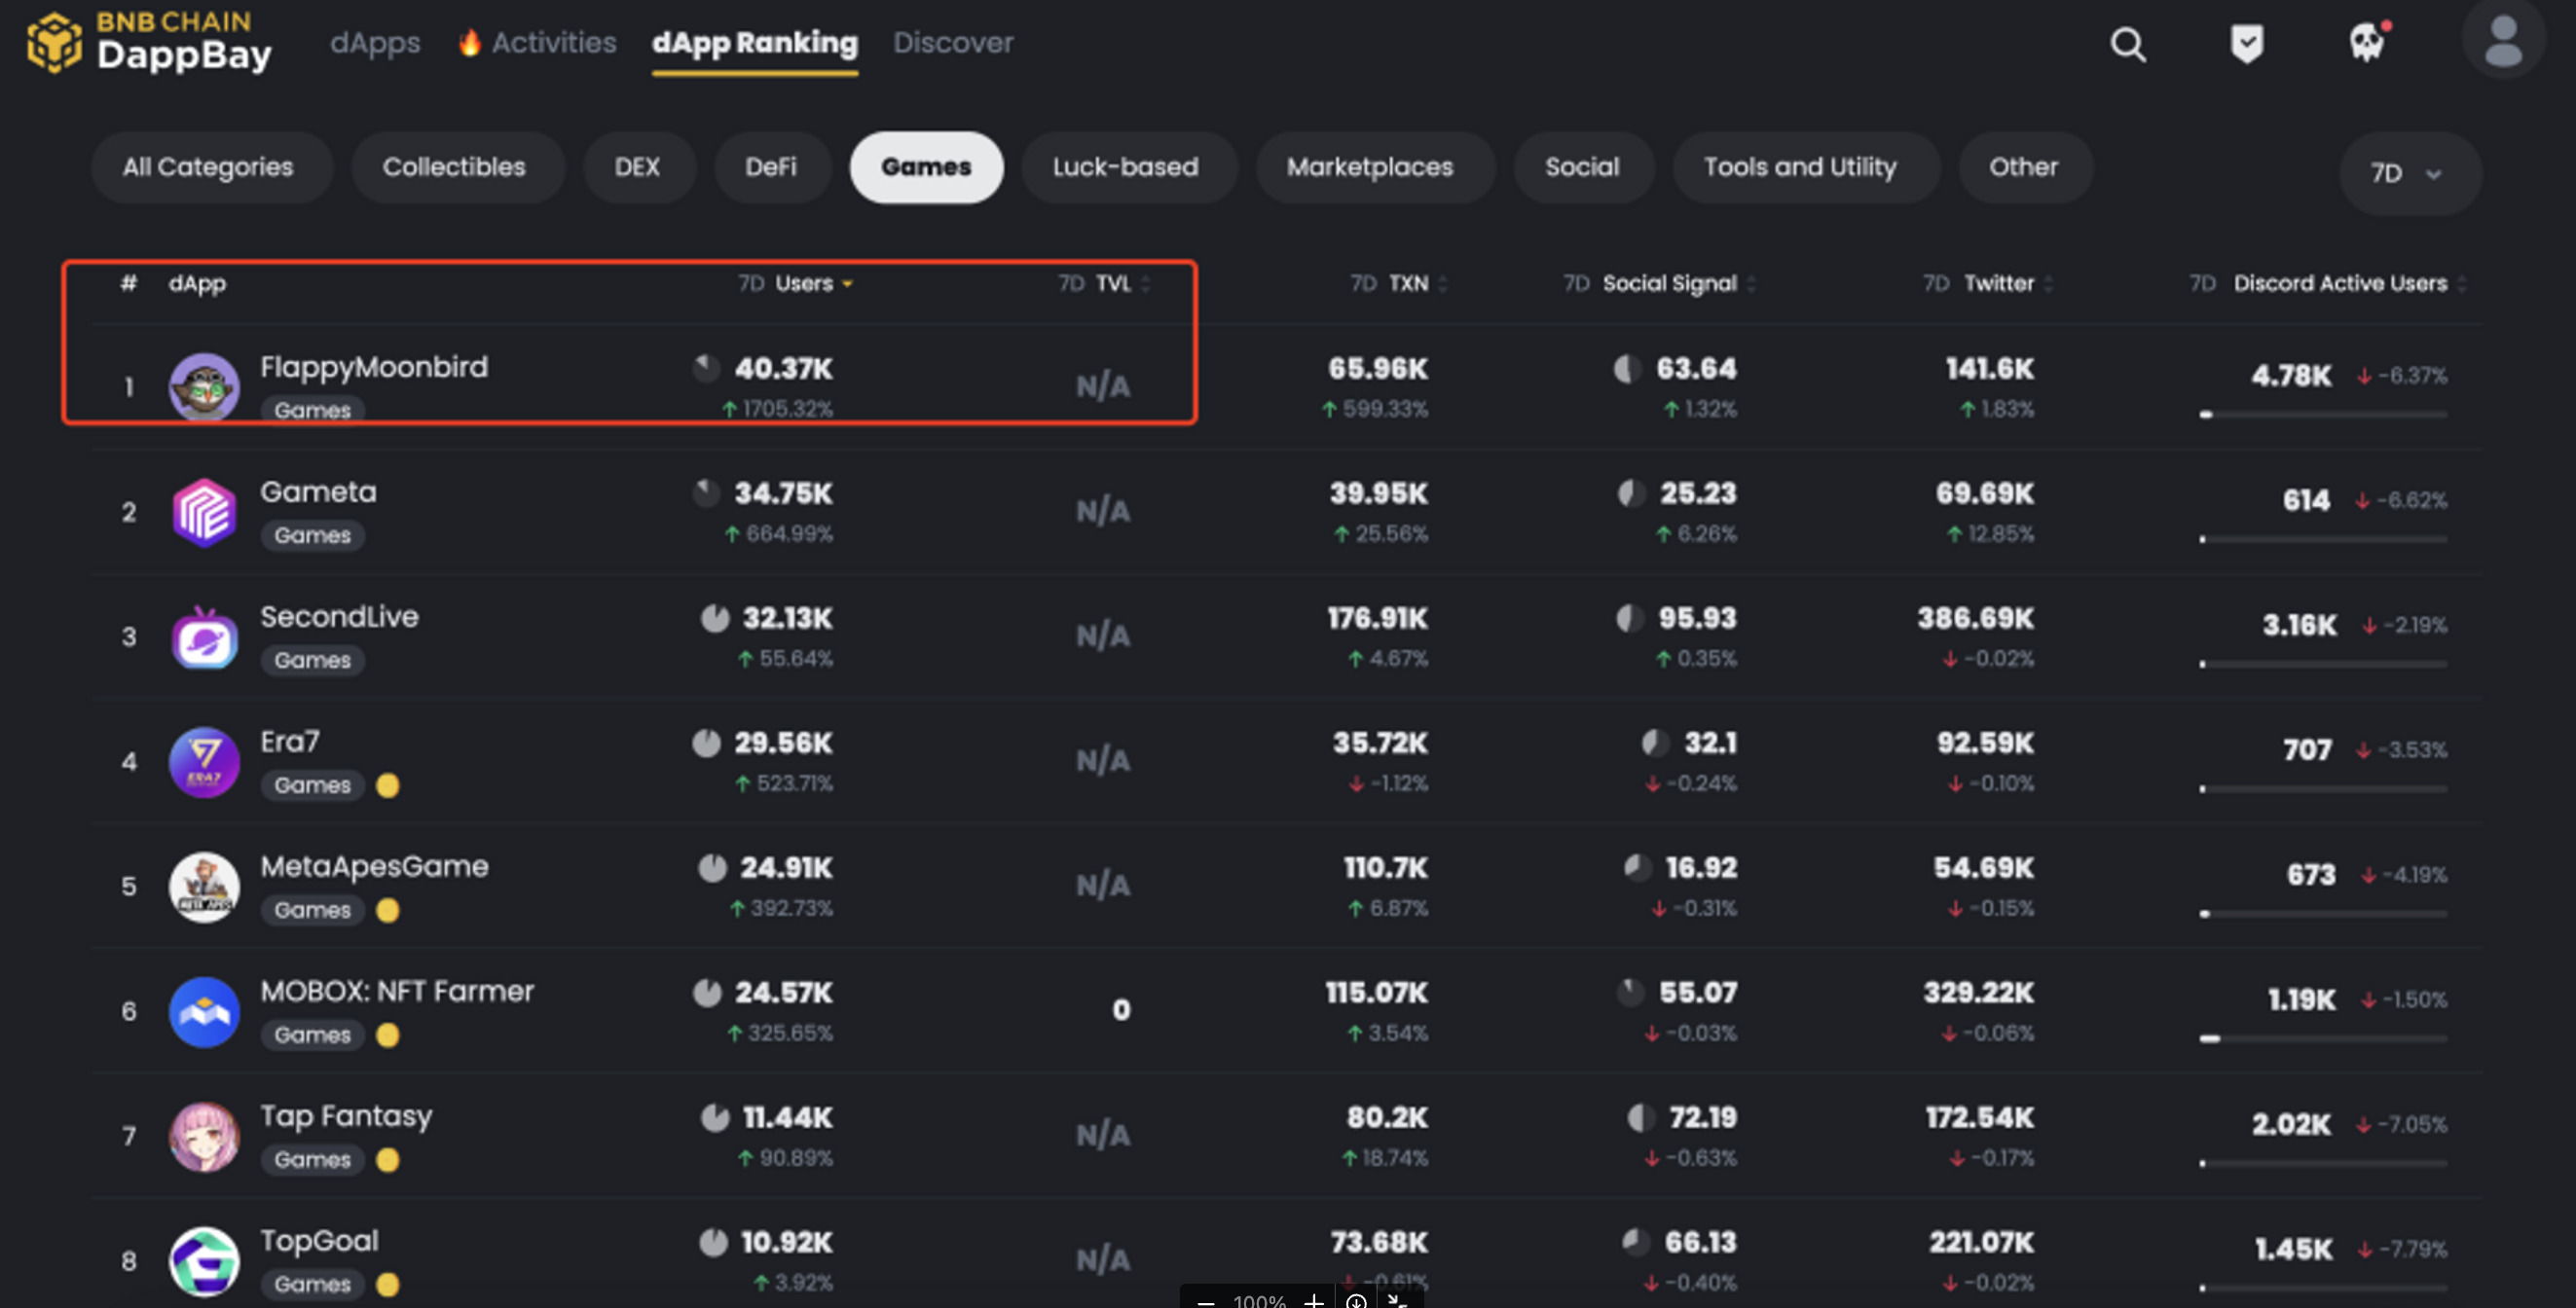Select the DeFi category filter
This screenshot has width=2576, height=1308.
[770, 167]
